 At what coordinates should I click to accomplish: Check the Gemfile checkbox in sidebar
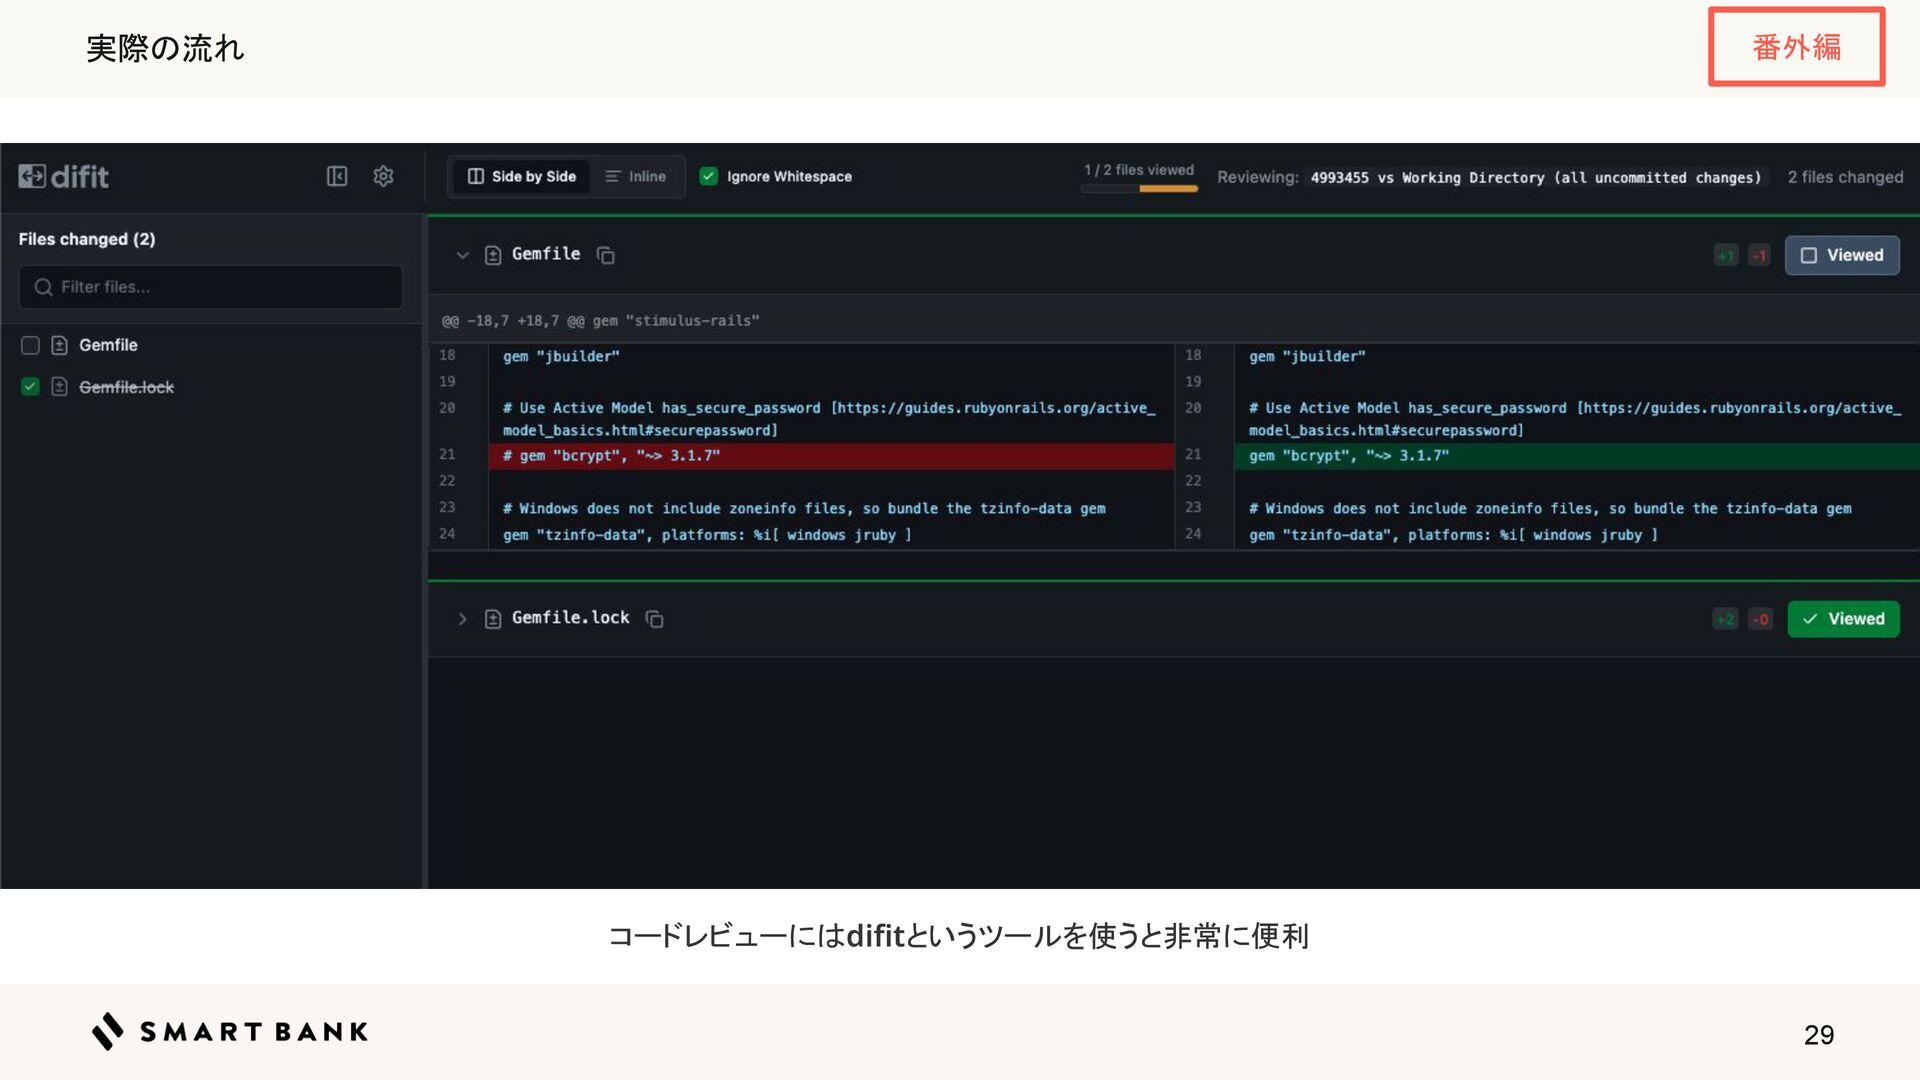30,345
